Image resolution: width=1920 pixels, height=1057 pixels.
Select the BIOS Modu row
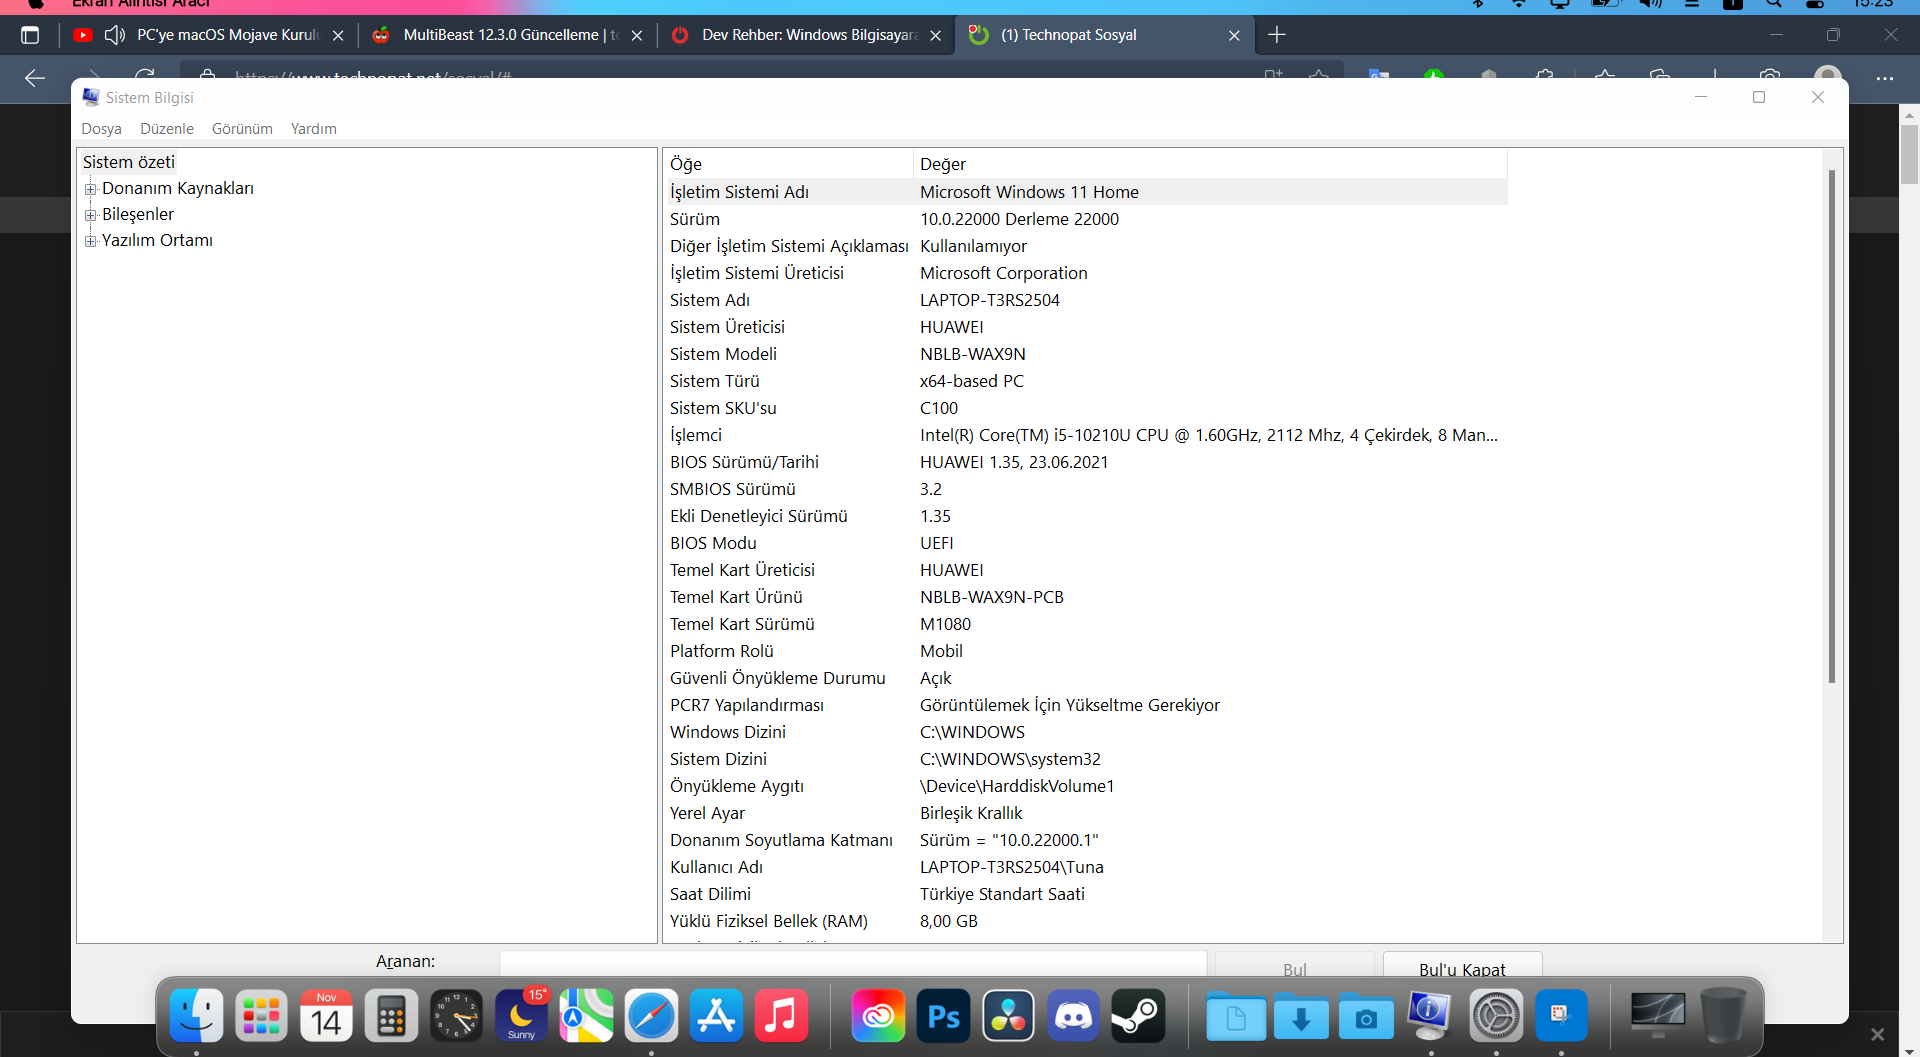click(1086, 543)
